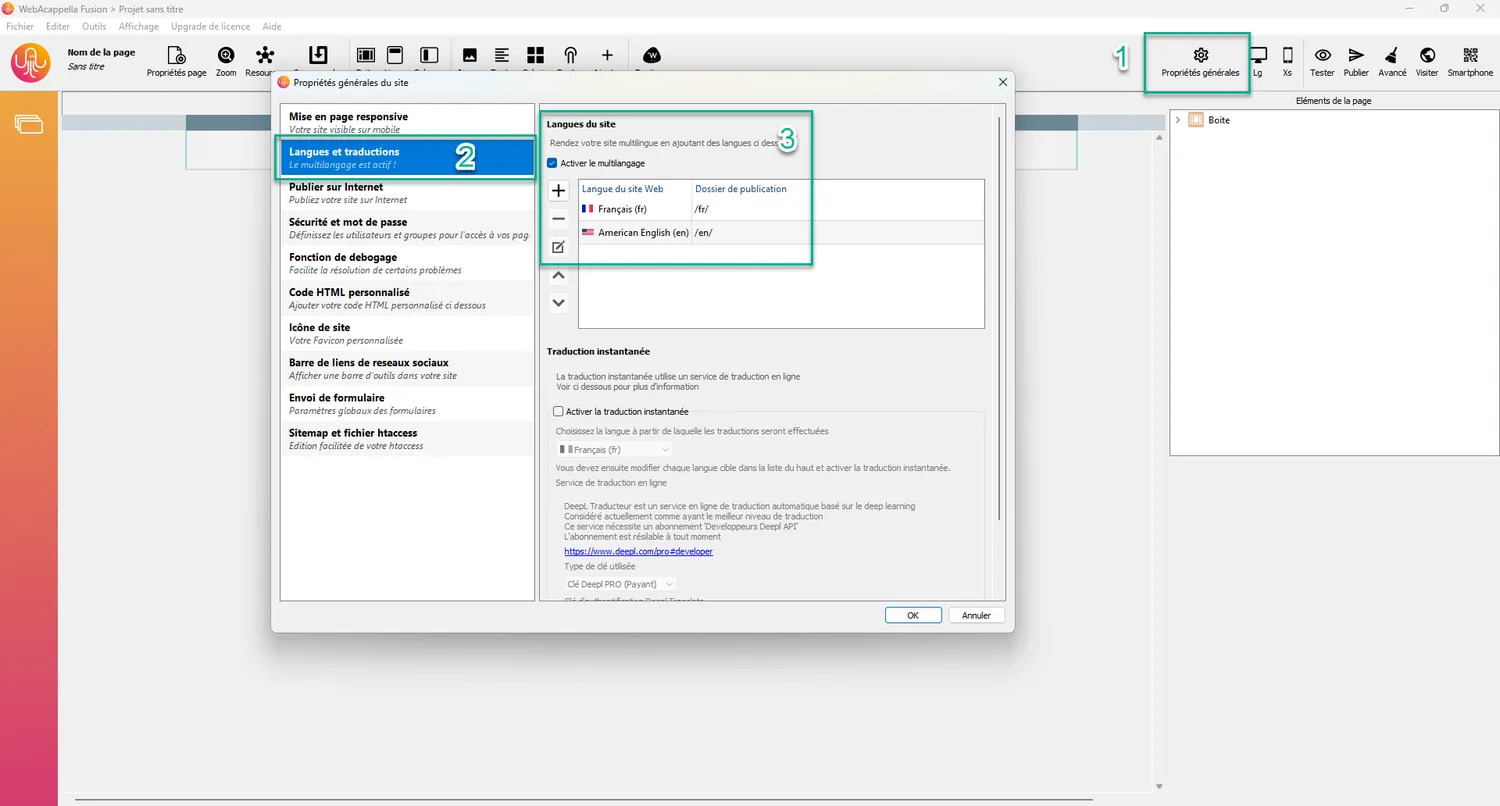
Task: Click the Publier send icon
Action: pos(1356,55)
